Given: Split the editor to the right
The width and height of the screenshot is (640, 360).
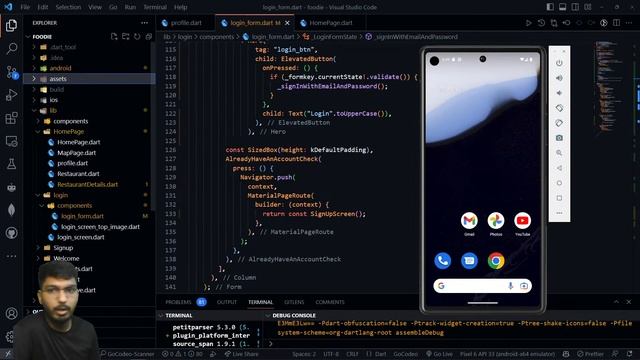Looking at the screenshot, I should tap(616, 23).
